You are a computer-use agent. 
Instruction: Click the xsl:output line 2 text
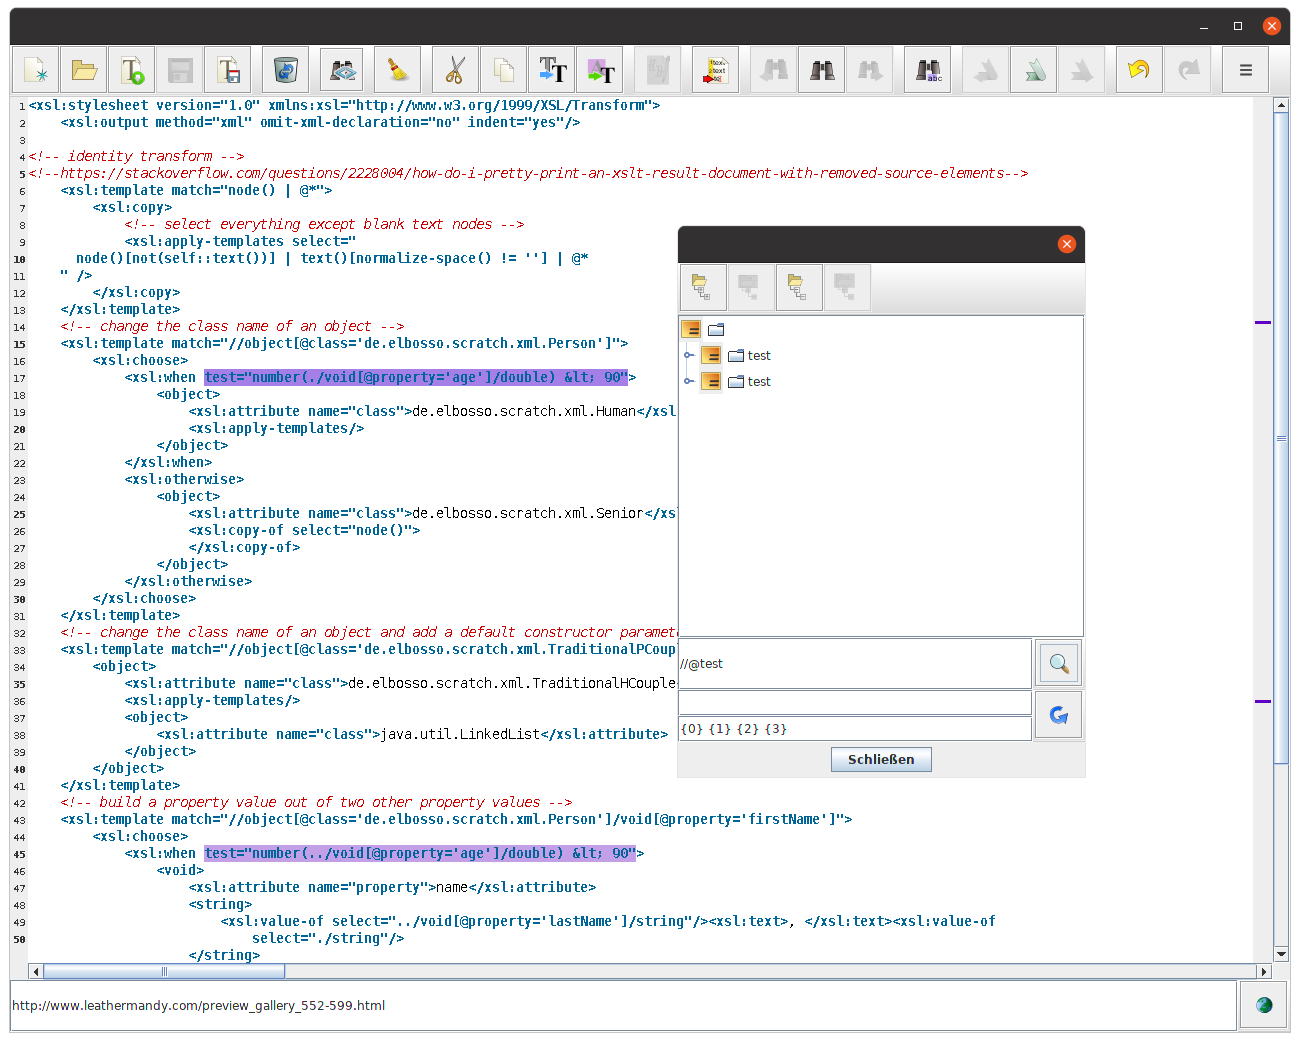click(x=320, y=122)
